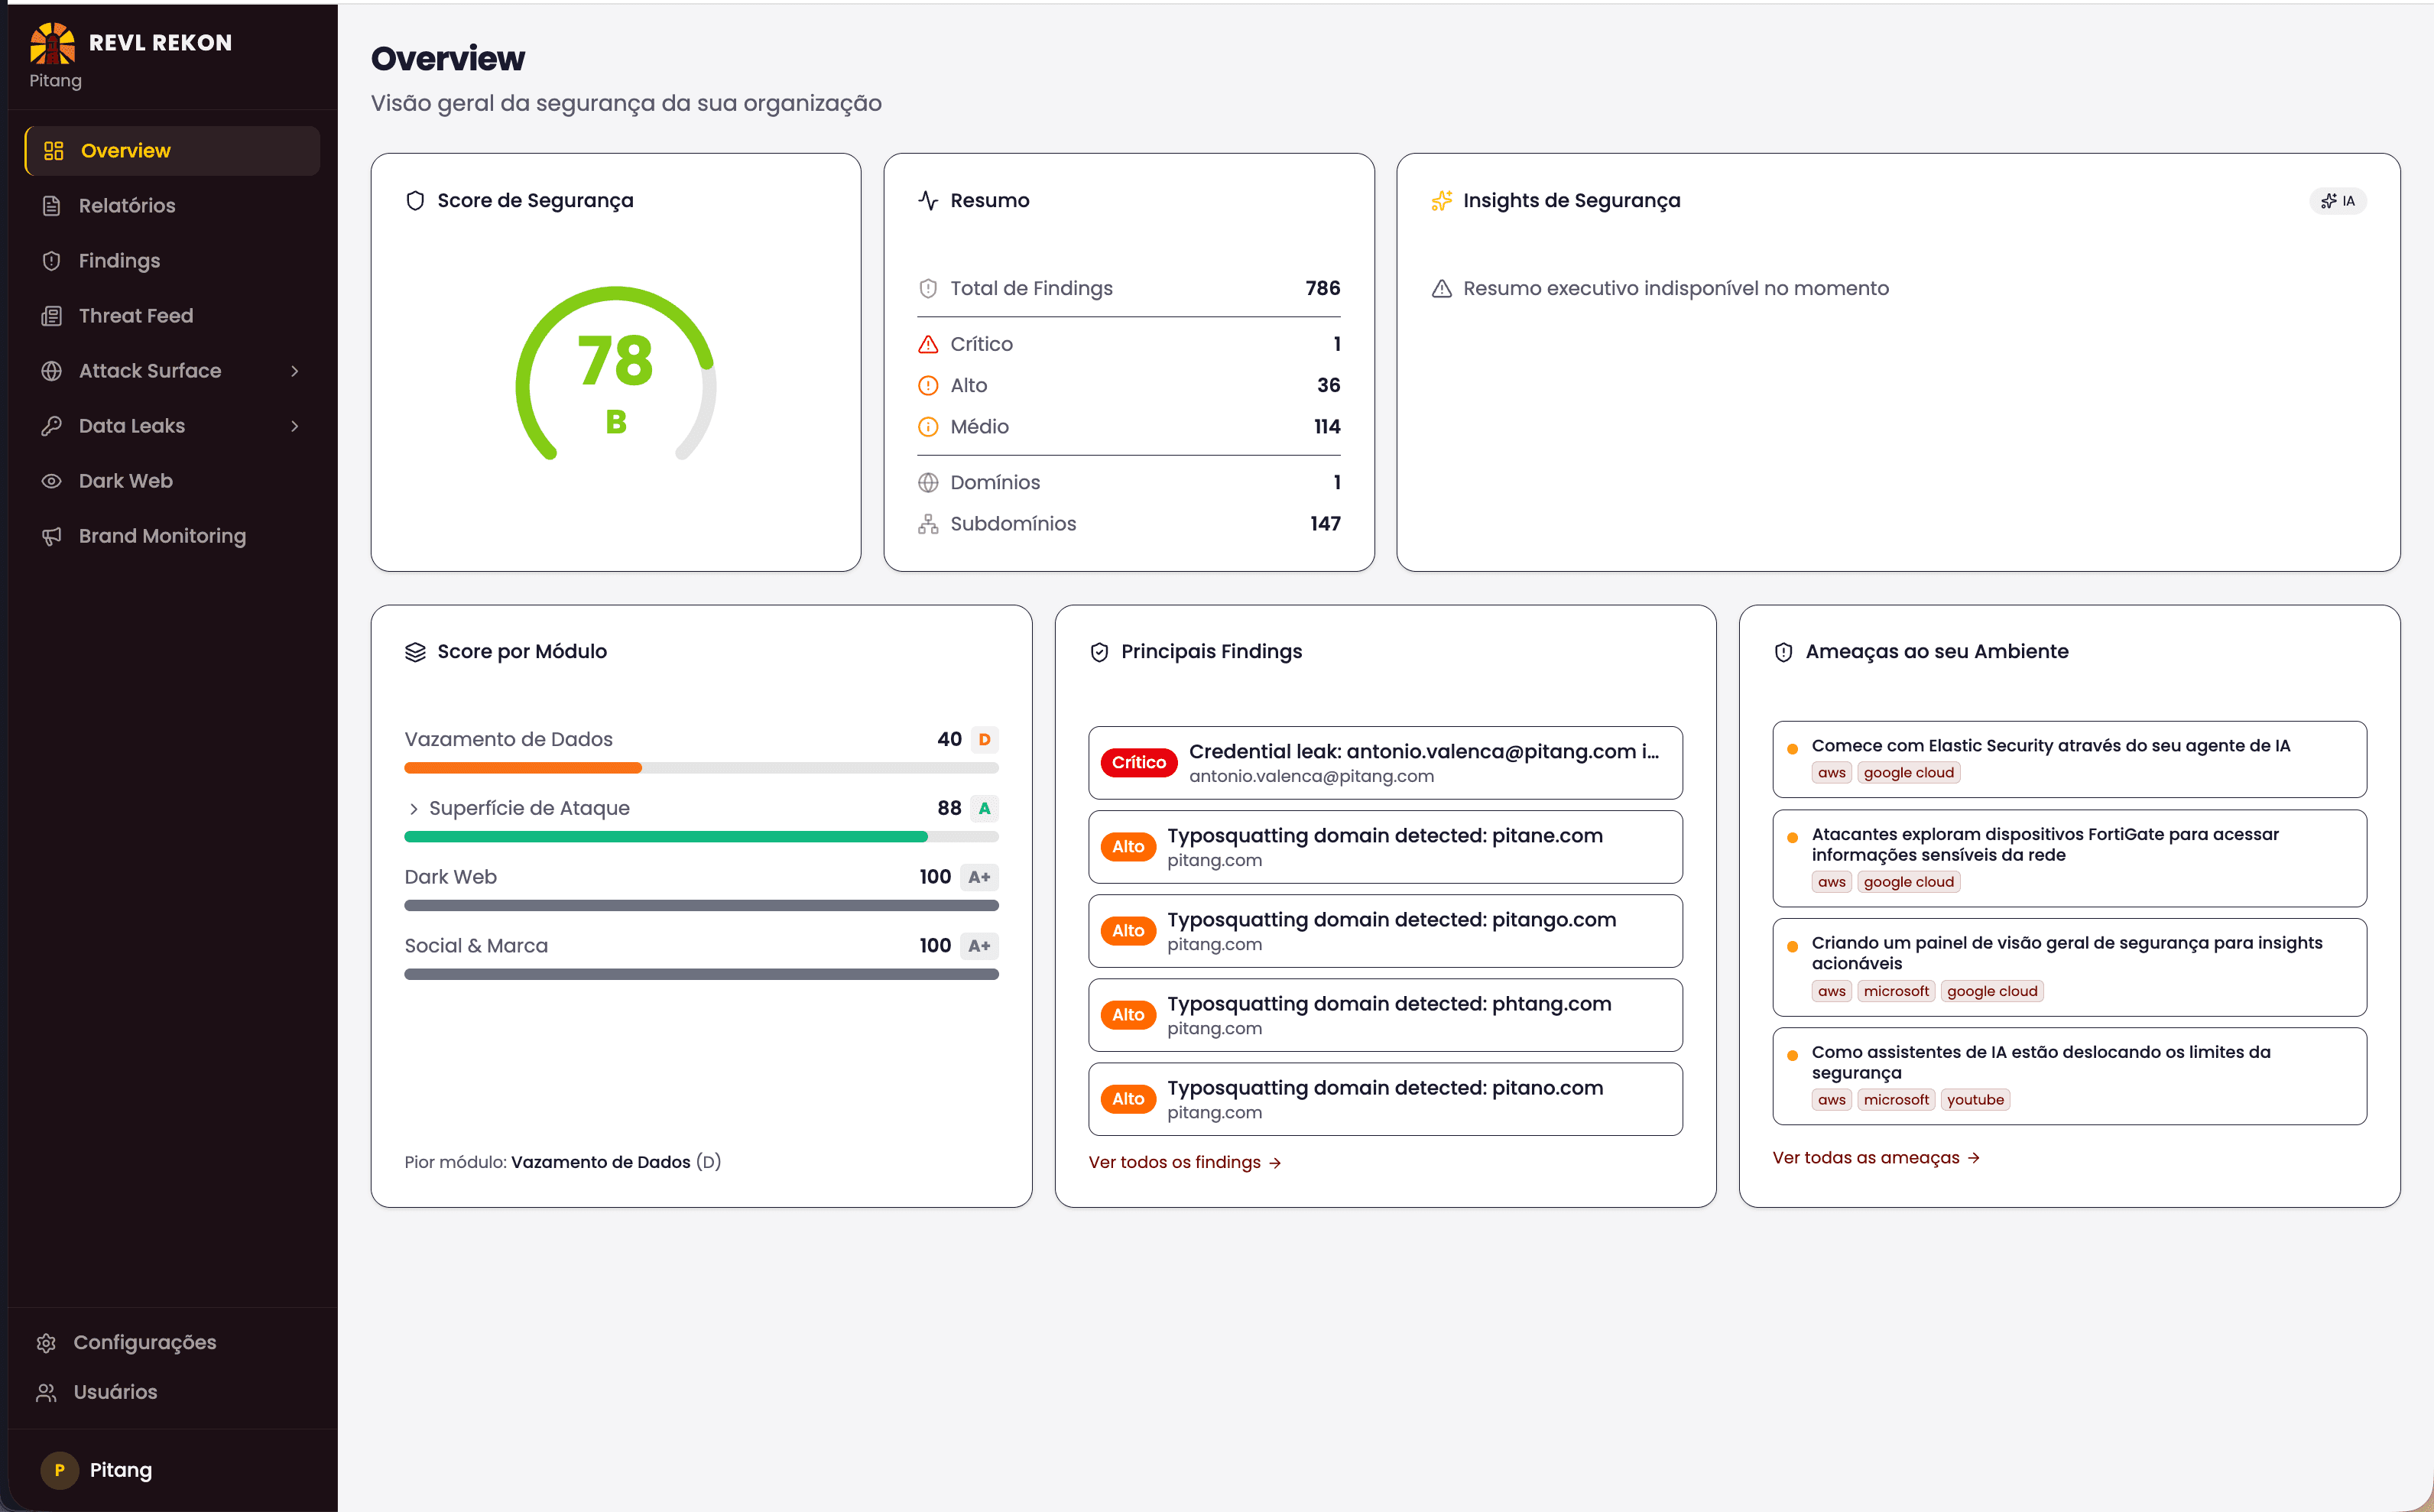The width and height of the screenshot is (2434, 1512).
Task: Click the IA badge in Insights card
Action: point(2337,201)
